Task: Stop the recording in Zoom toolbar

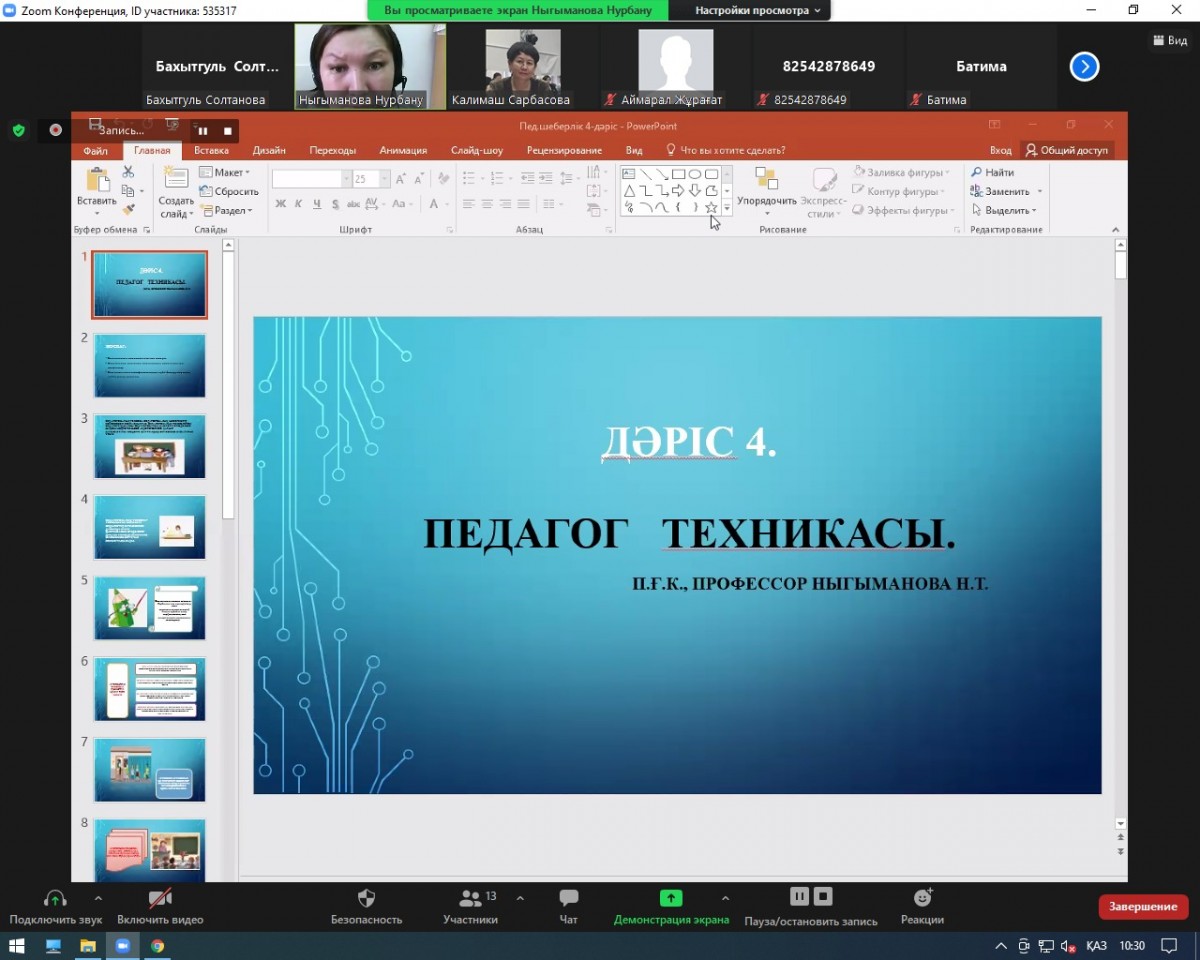Action: (823, 896)
